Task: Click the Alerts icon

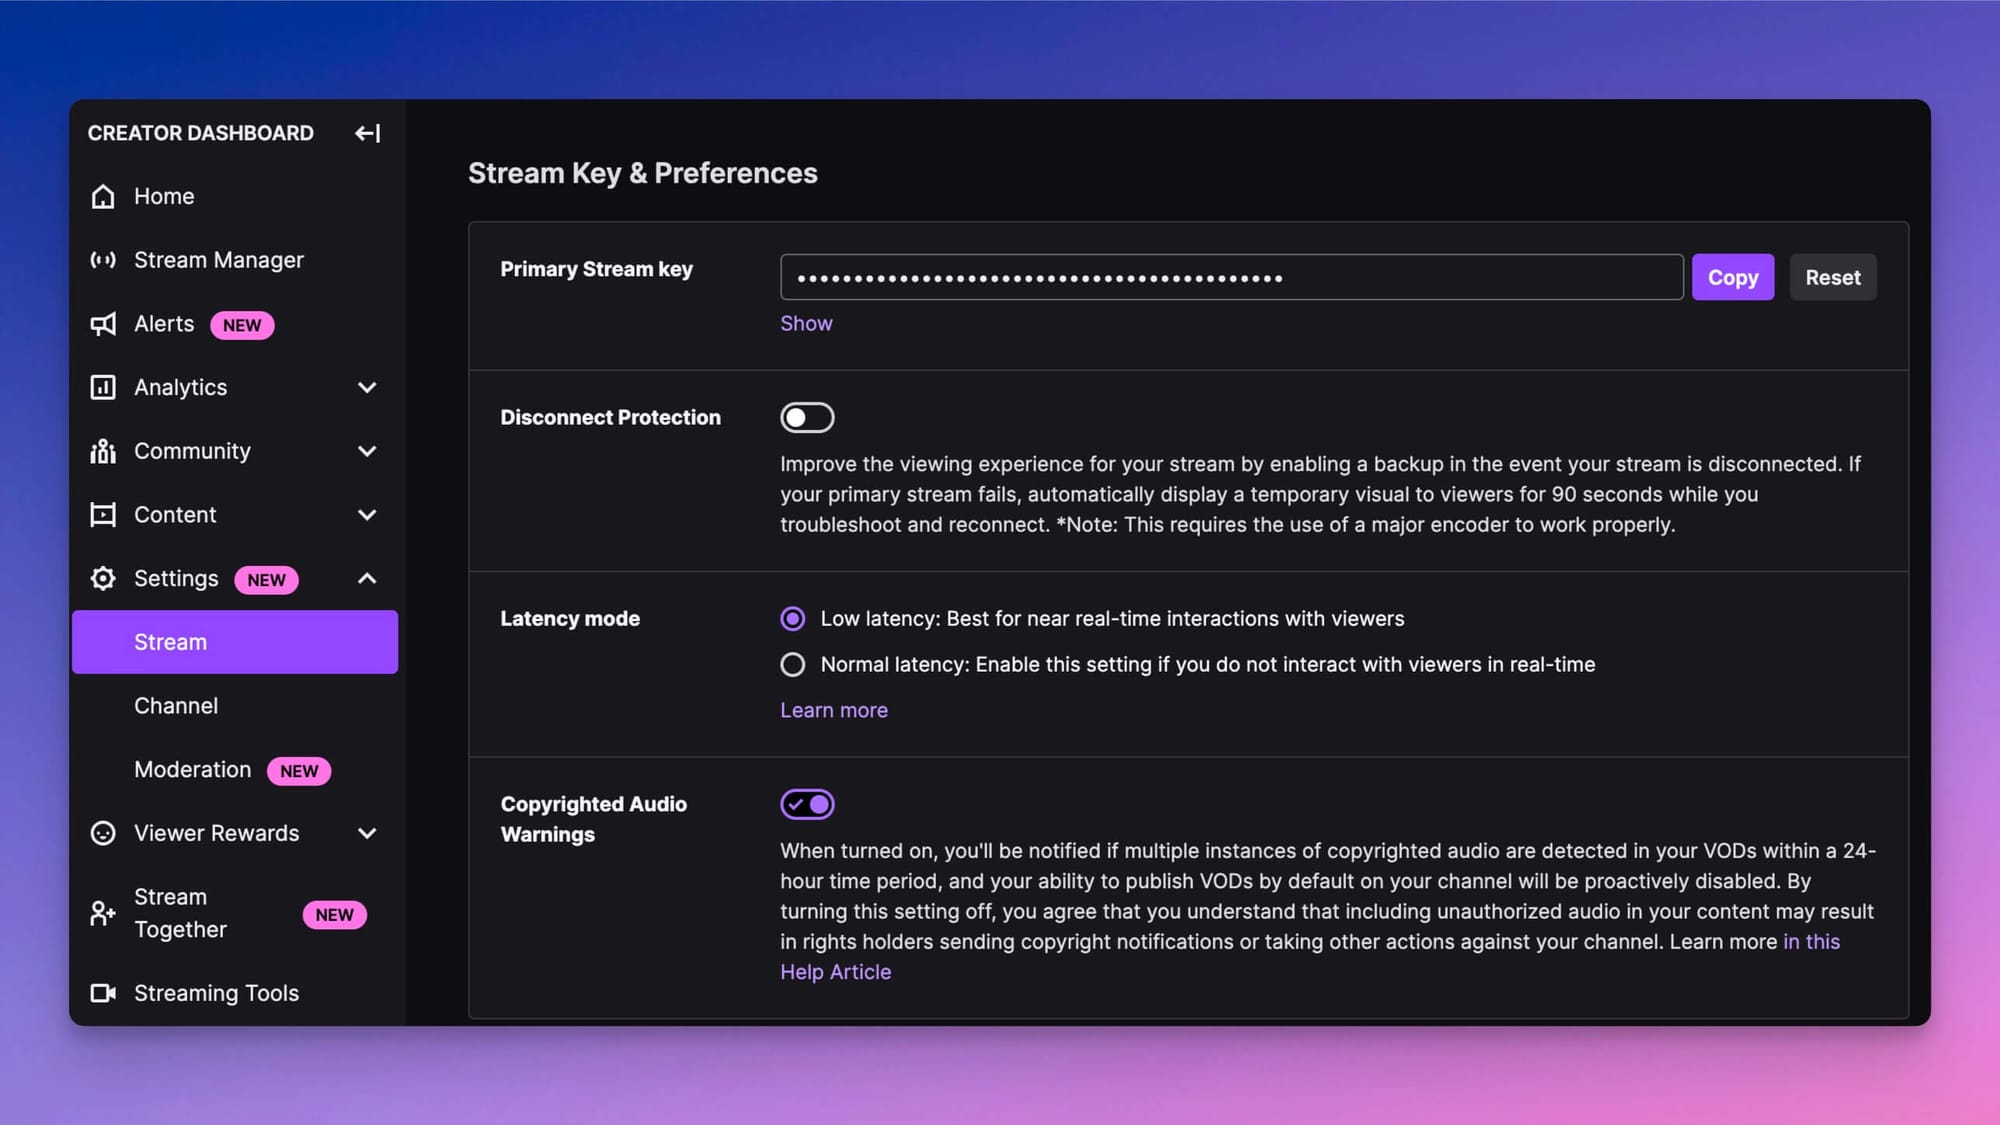Action: (x=102, y=323)
